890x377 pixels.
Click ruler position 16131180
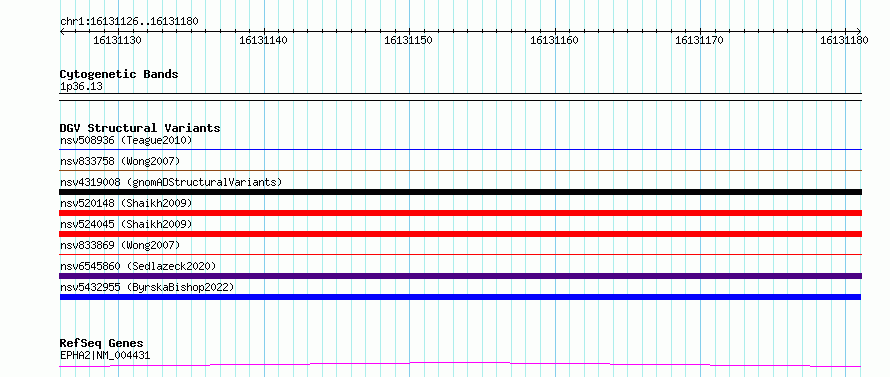844,40
